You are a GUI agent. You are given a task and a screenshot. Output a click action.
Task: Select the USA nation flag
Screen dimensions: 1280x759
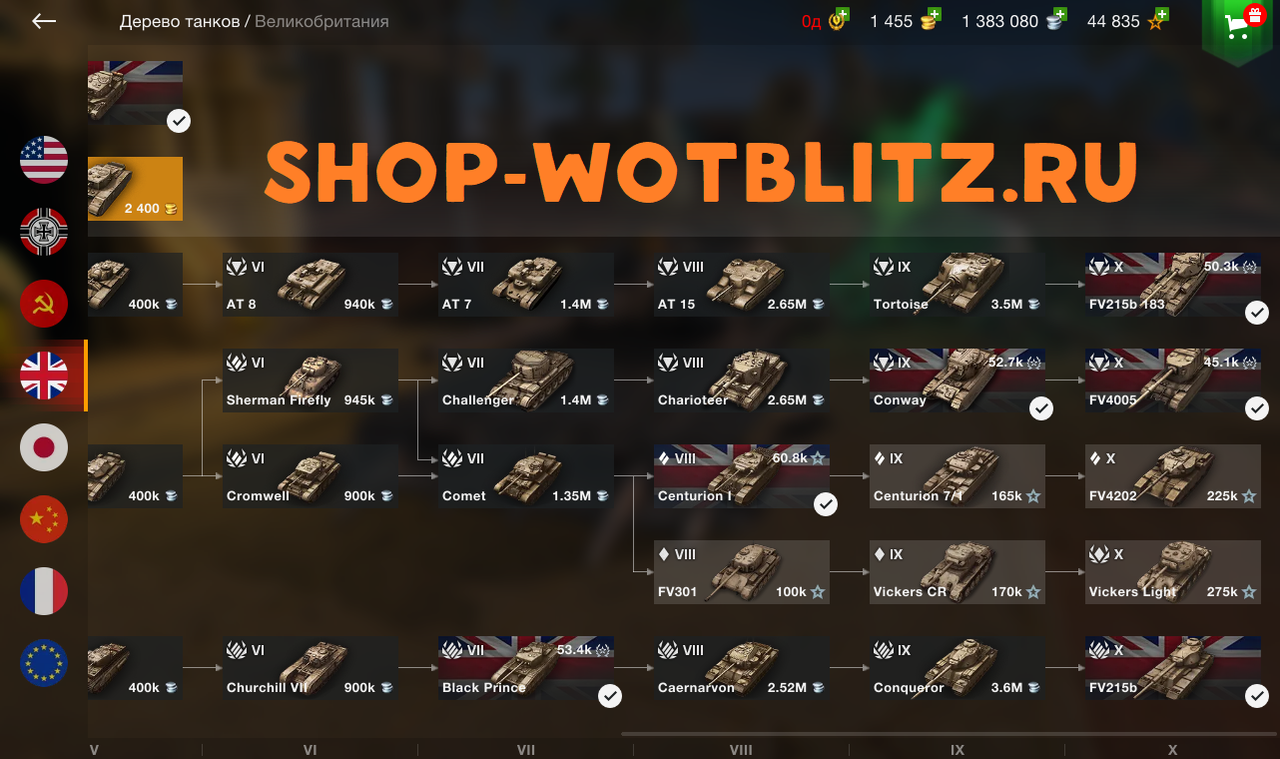[44, 160]
